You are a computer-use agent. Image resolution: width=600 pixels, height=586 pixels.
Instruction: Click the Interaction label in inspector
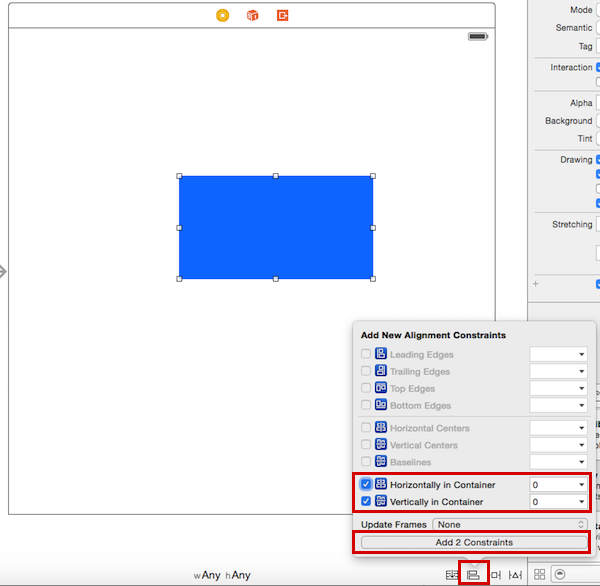[571, 67]
